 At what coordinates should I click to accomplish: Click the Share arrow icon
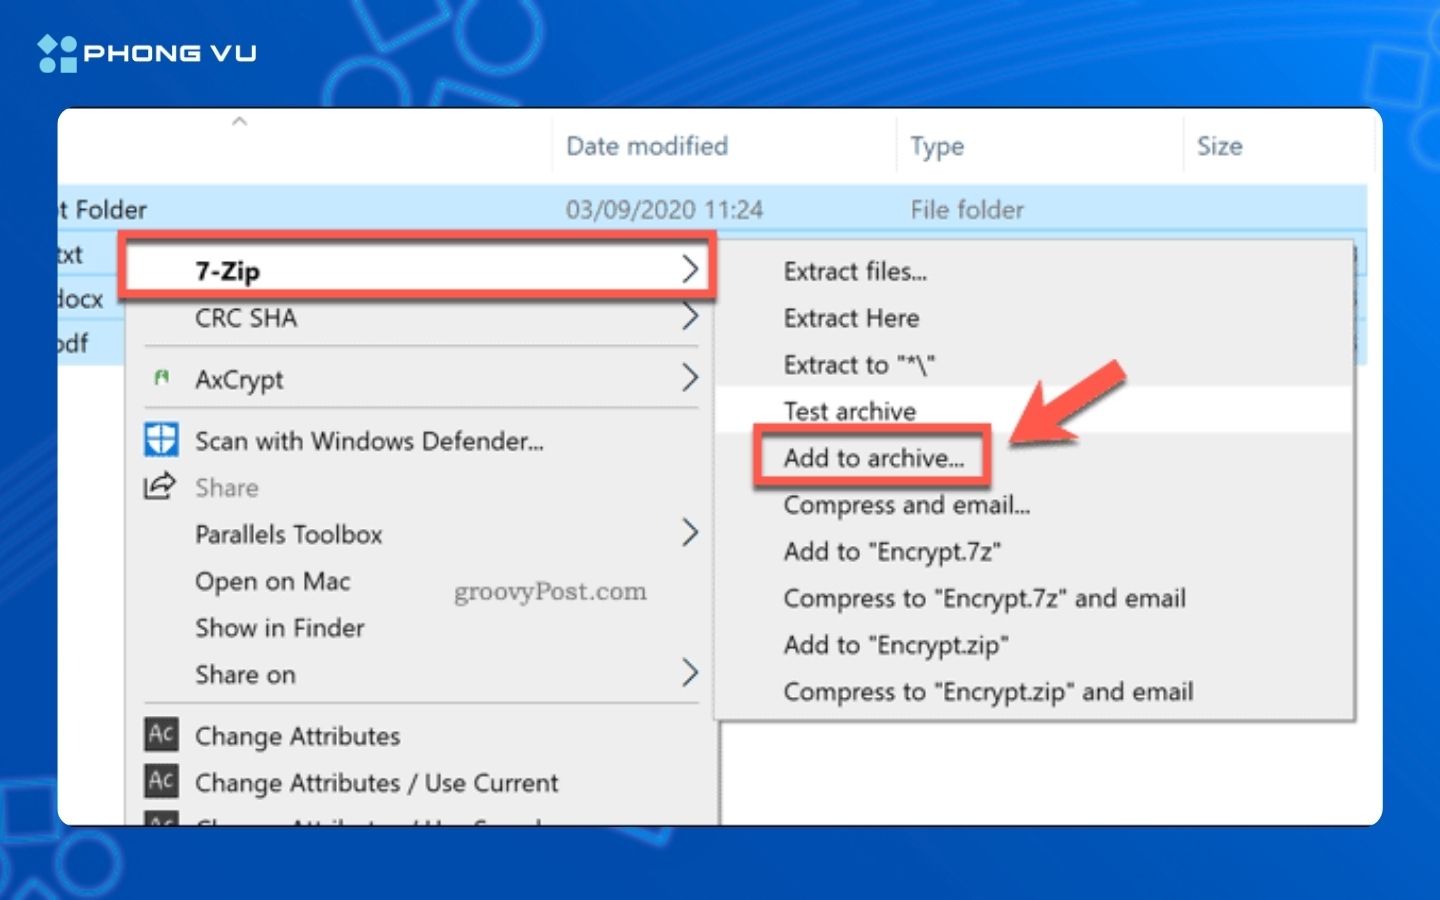pyautogui.click(x=160, y=486)
